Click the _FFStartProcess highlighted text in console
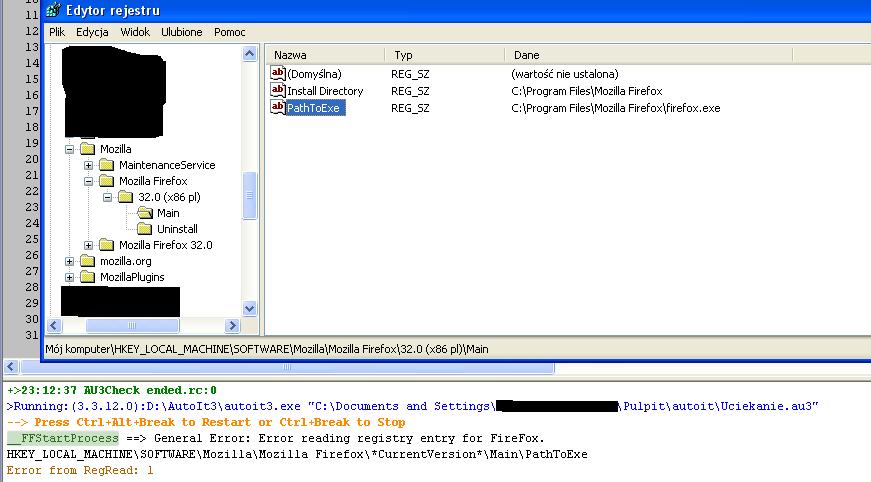This screenshot has height=482, width=871. pos(63,438)
